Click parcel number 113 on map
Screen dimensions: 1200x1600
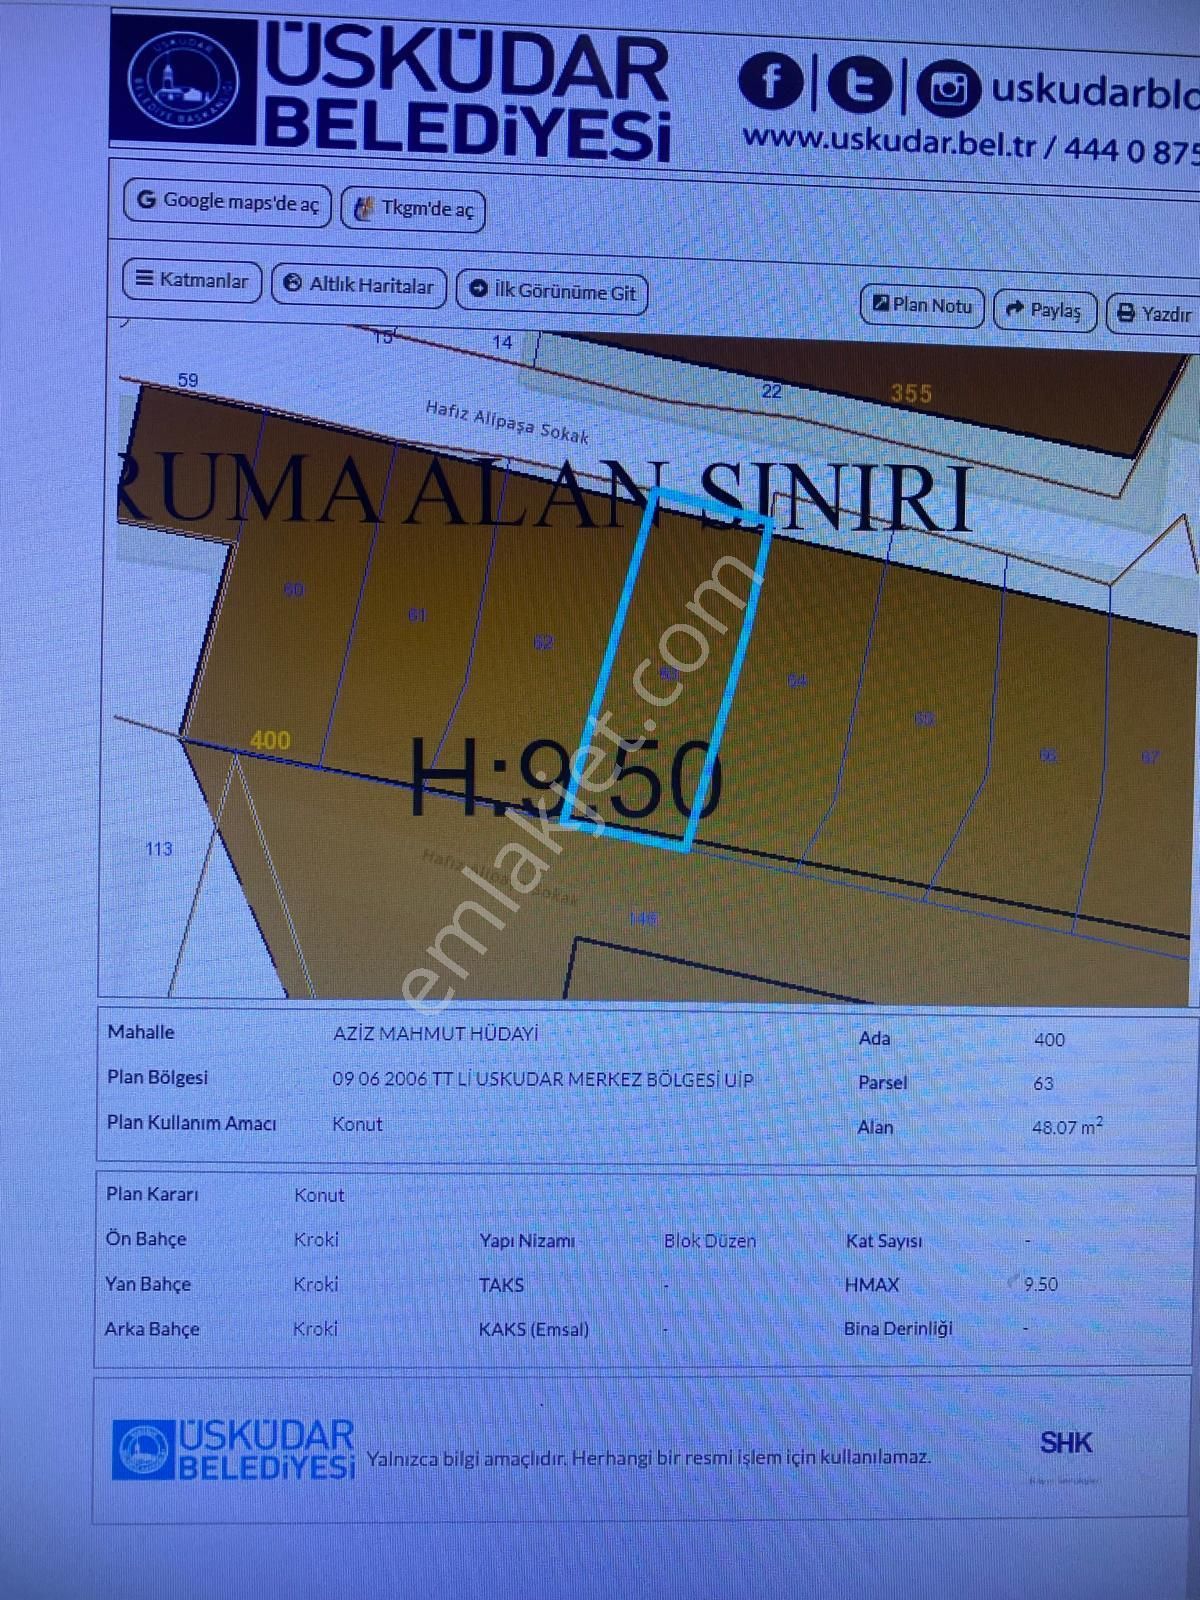coord(159,849)
